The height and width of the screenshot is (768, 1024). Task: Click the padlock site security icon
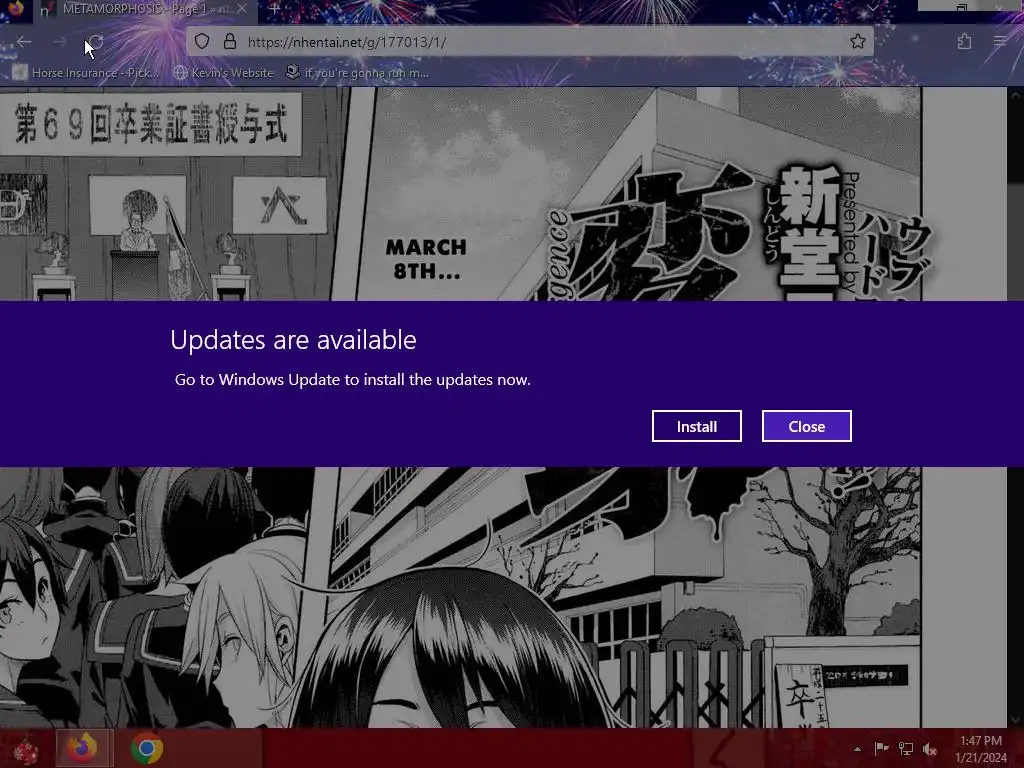click(x=229, y=42)
